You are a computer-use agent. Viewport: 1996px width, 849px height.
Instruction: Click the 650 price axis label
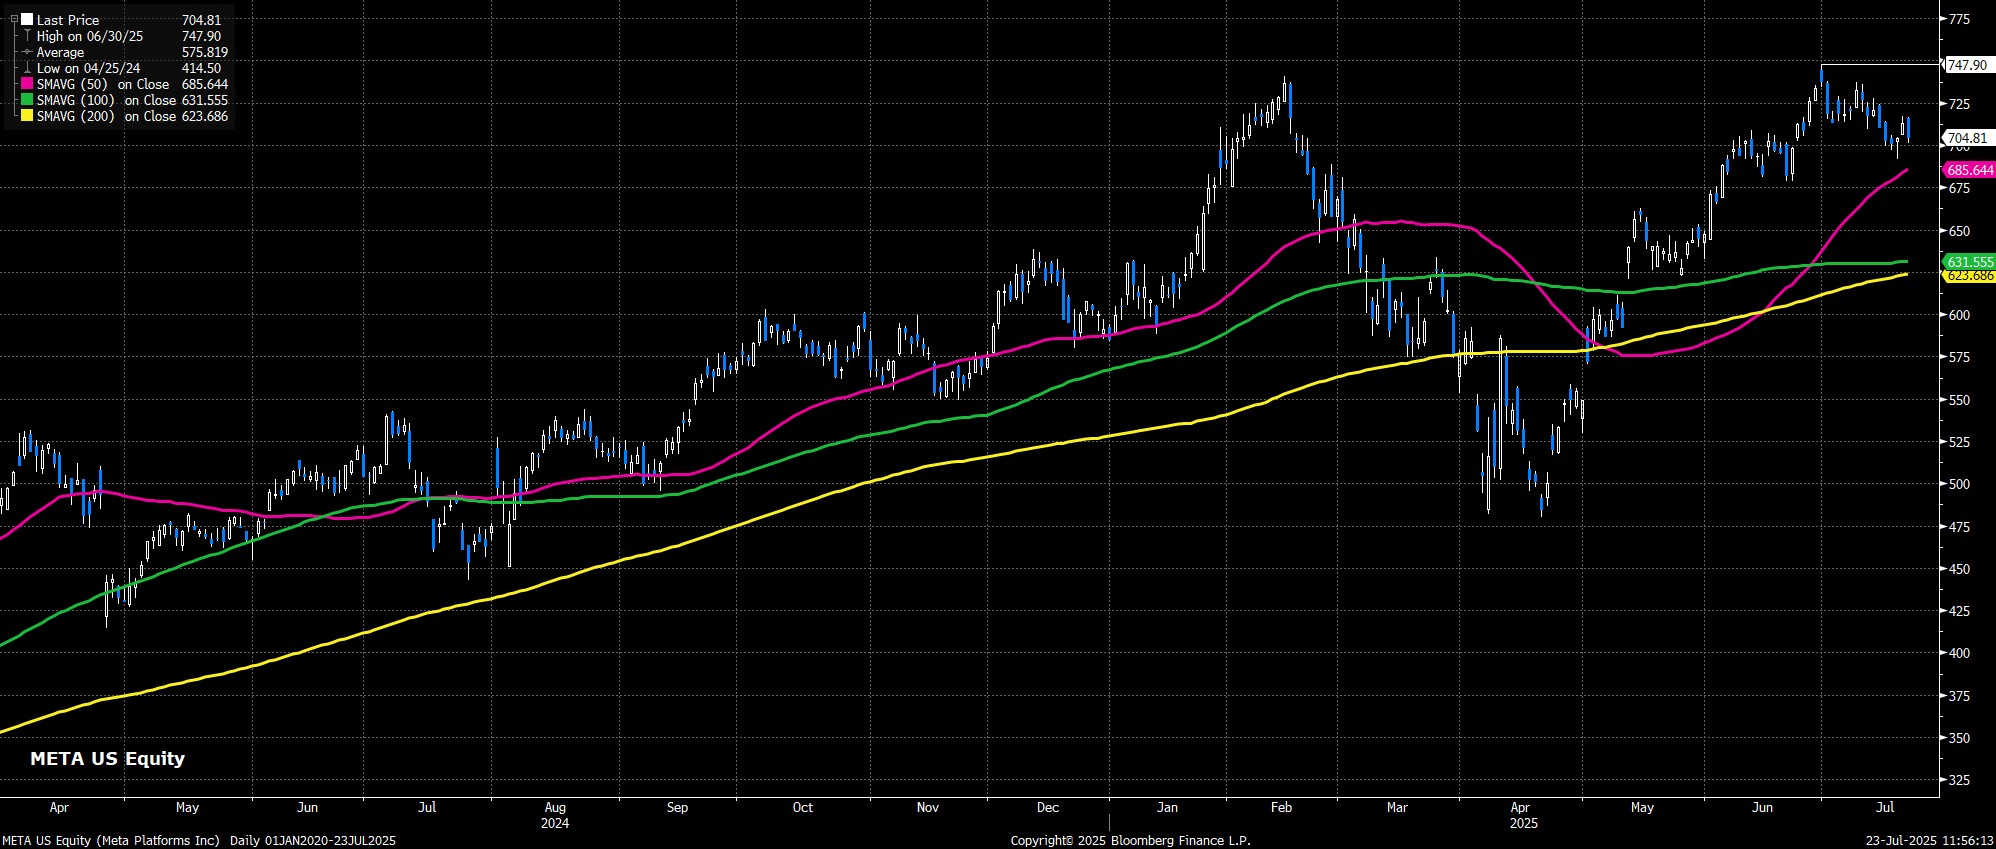(1958, 231)
